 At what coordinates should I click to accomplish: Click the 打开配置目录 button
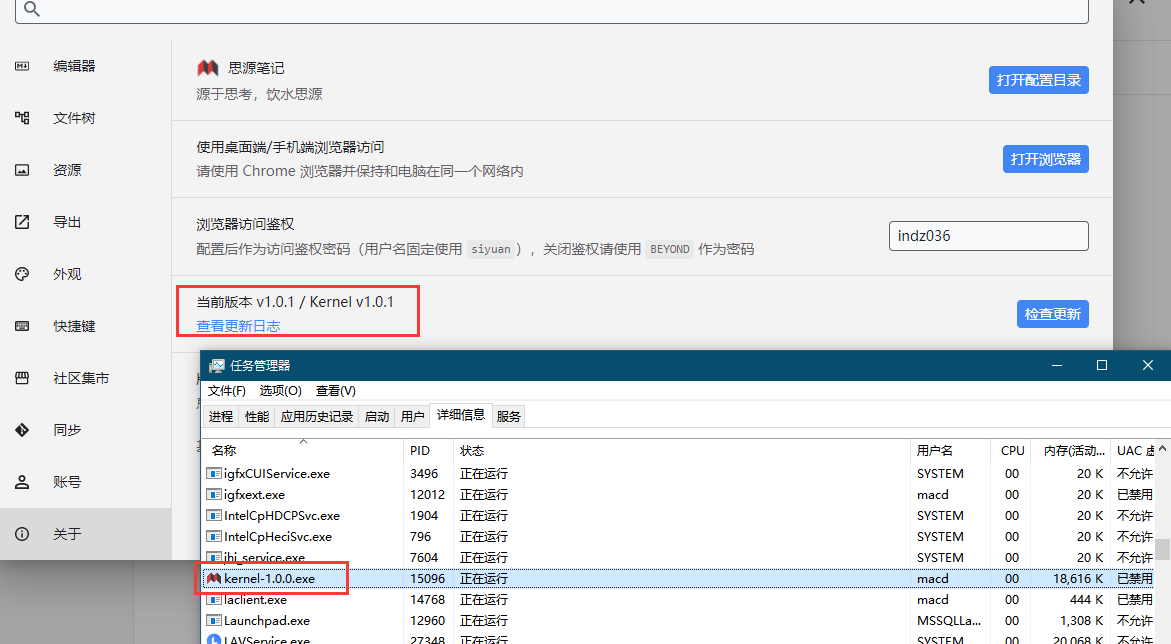click(1038, 80)
